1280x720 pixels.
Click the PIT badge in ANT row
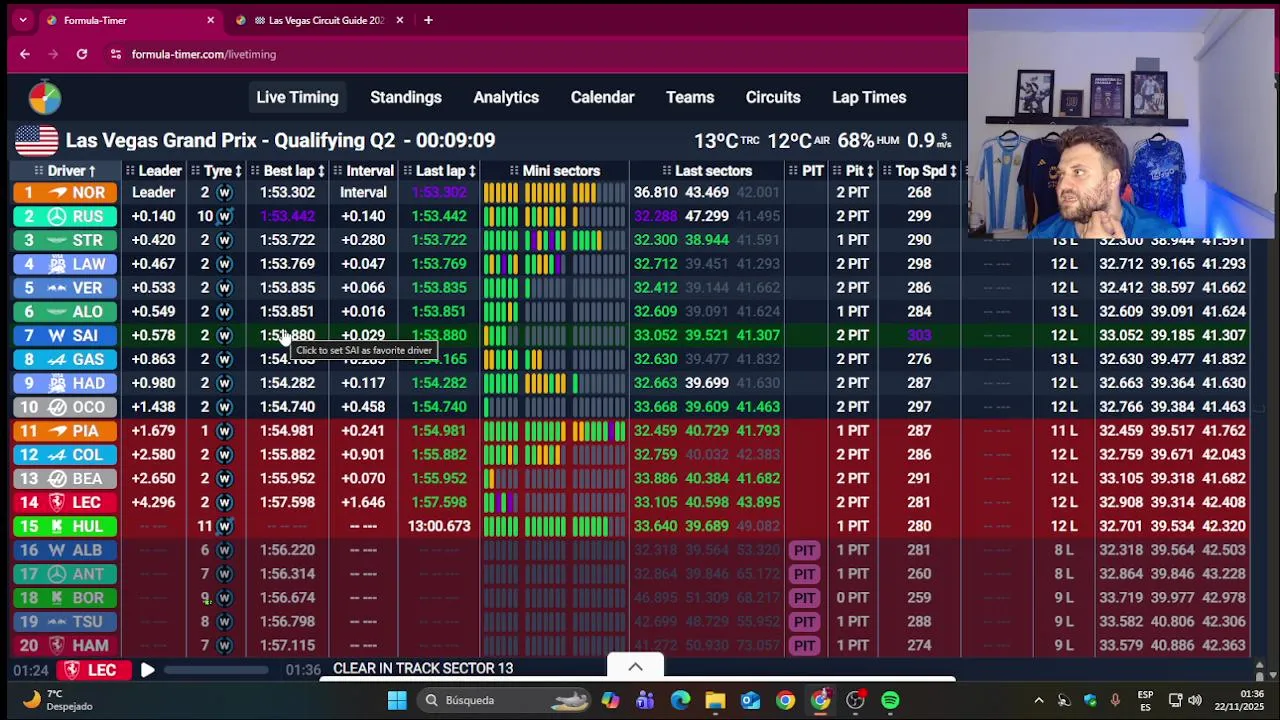tap(804, 574)
